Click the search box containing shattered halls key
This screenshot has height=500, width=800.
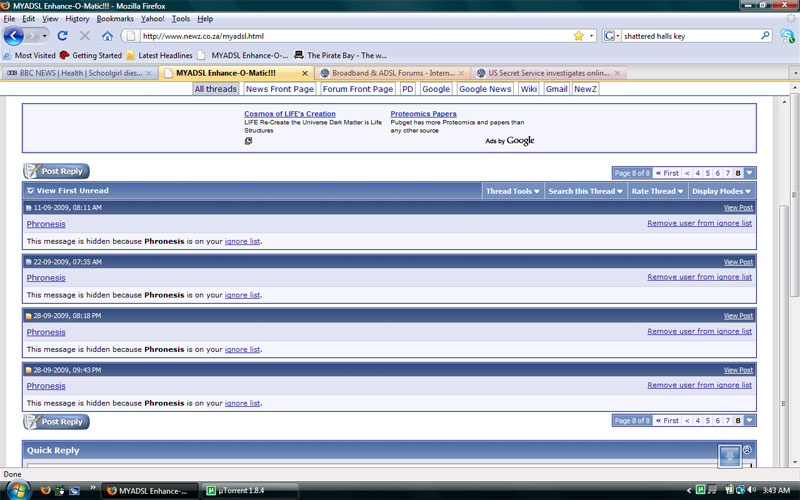pyautogui.click(x=691, y=36)
